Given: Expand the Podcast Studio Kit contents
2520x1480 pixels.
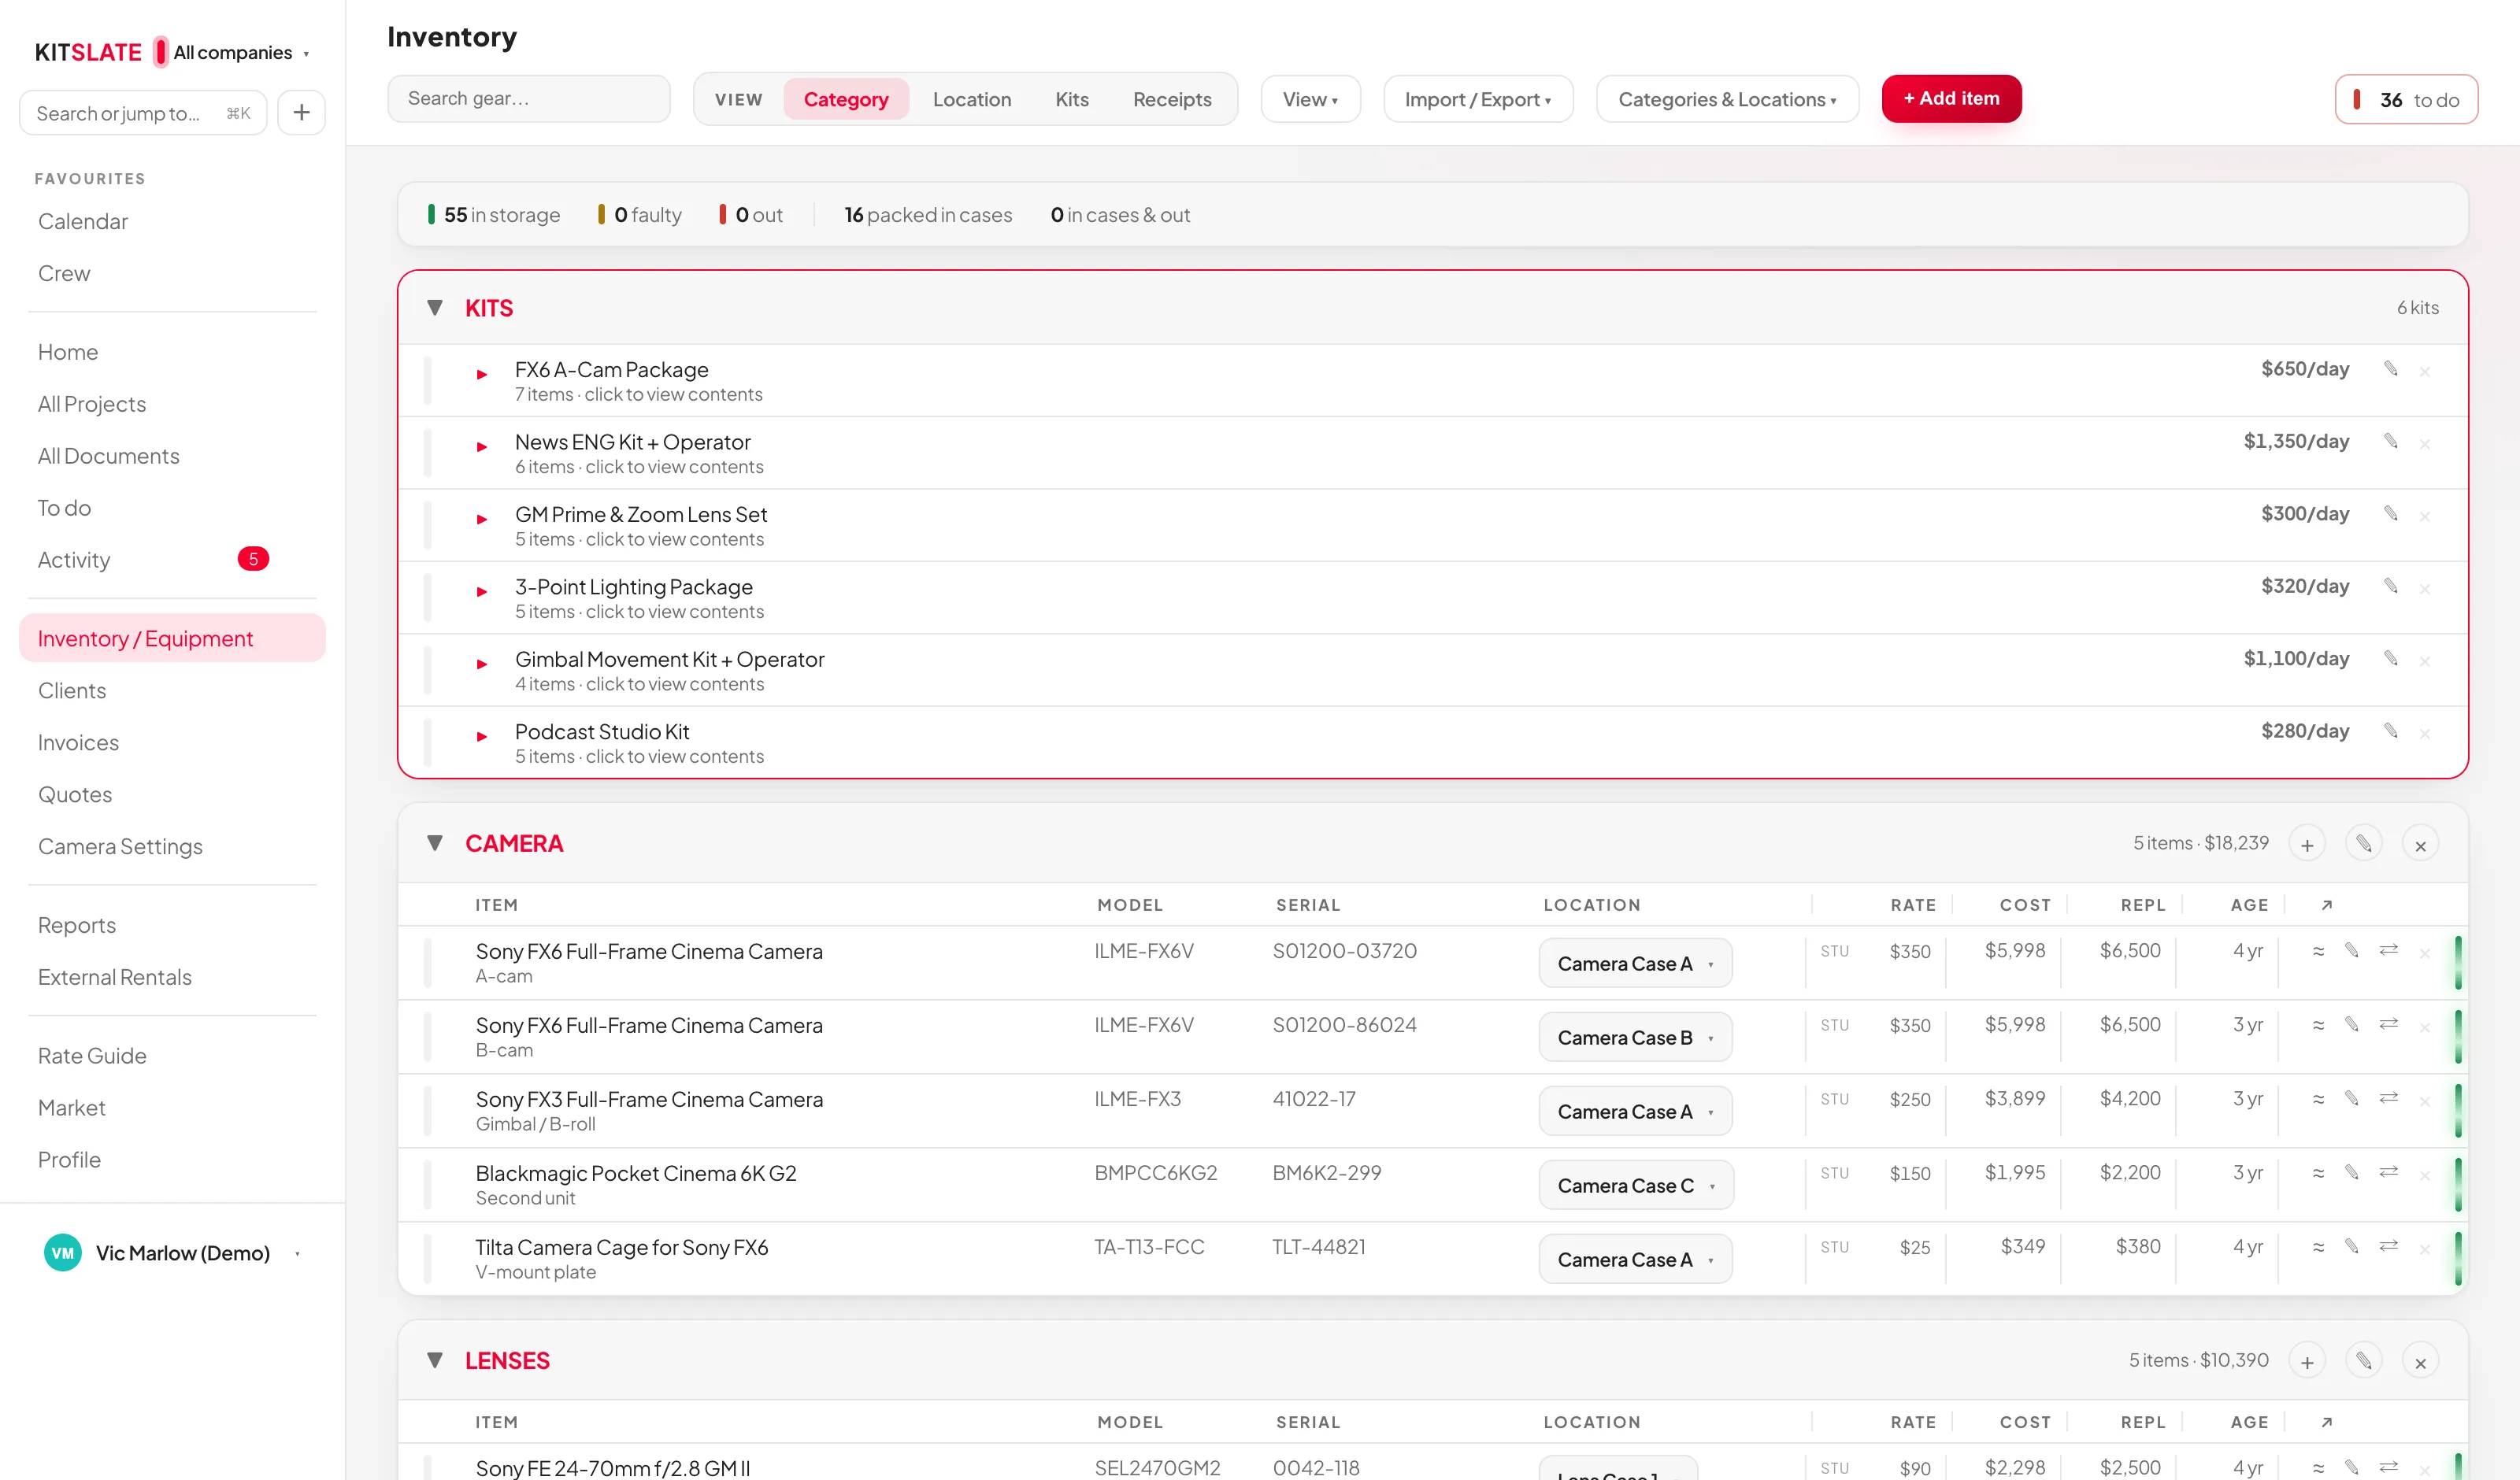Looking at the screenshot, I should (482, 736).
